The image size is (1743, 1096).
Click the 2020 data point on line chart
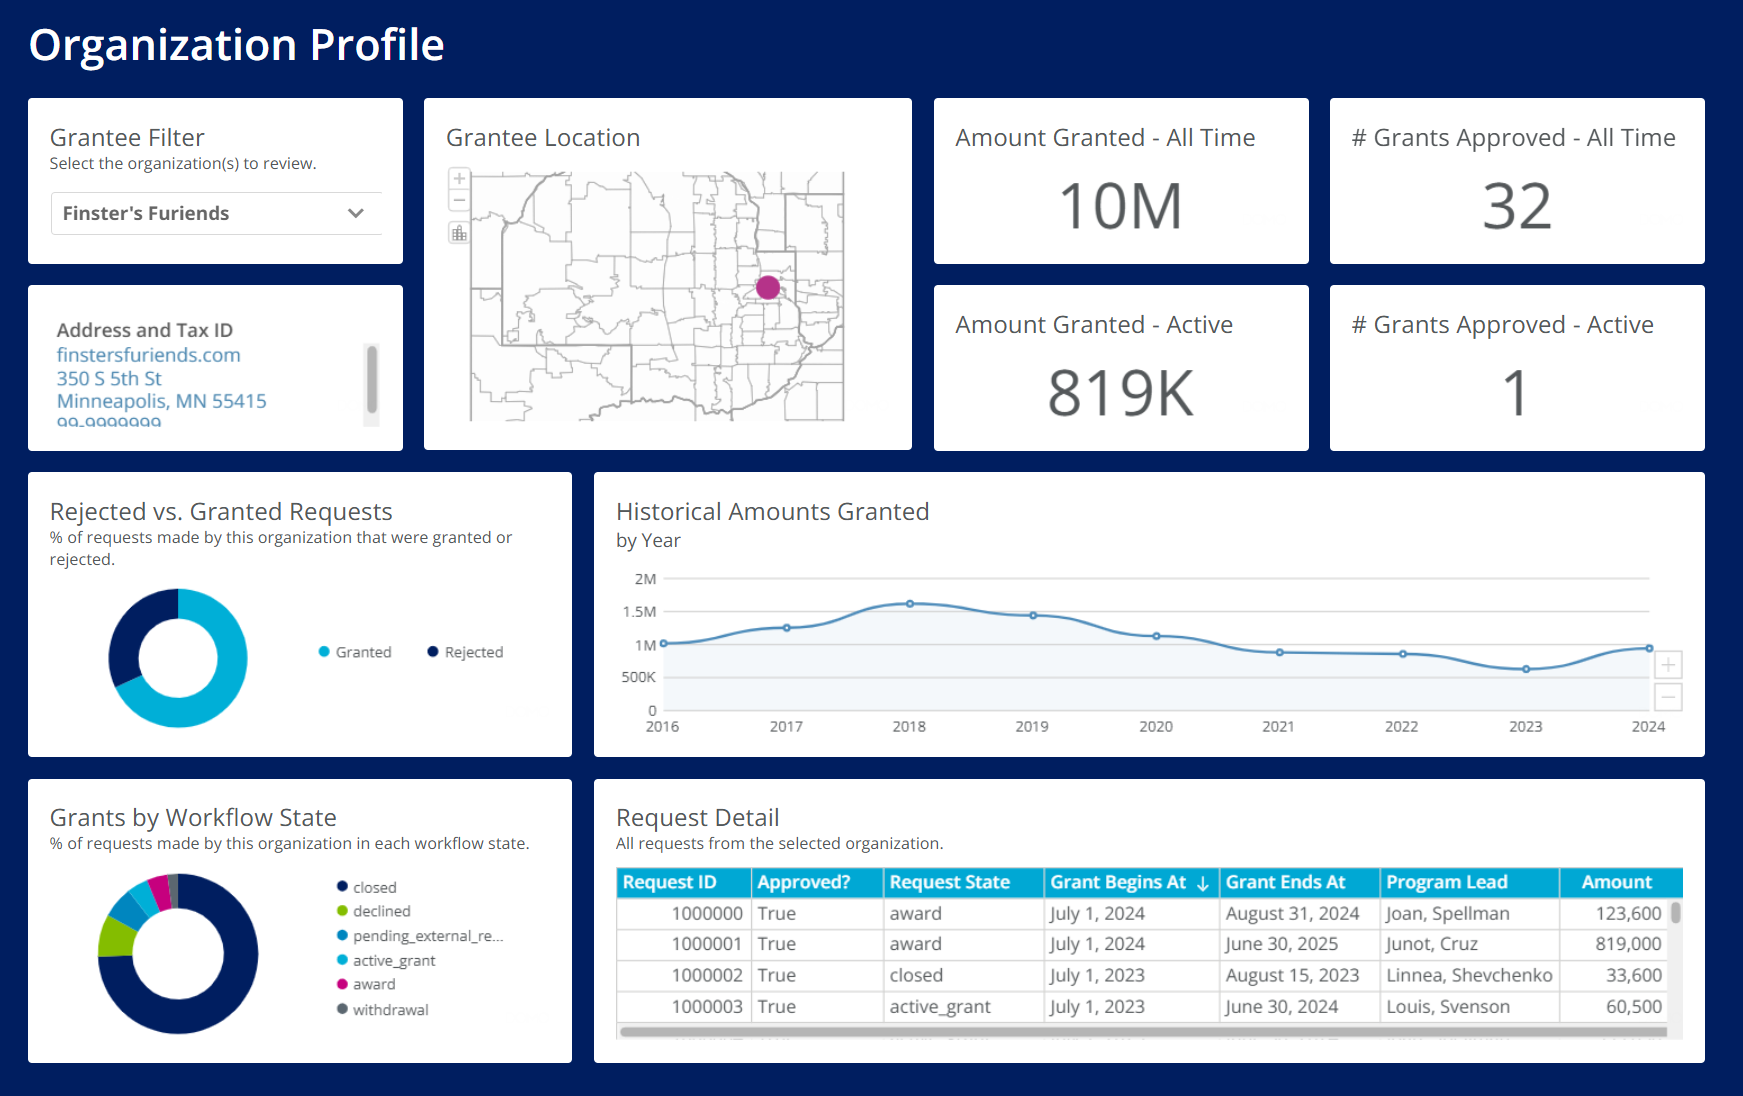(x=1156, y=636)
